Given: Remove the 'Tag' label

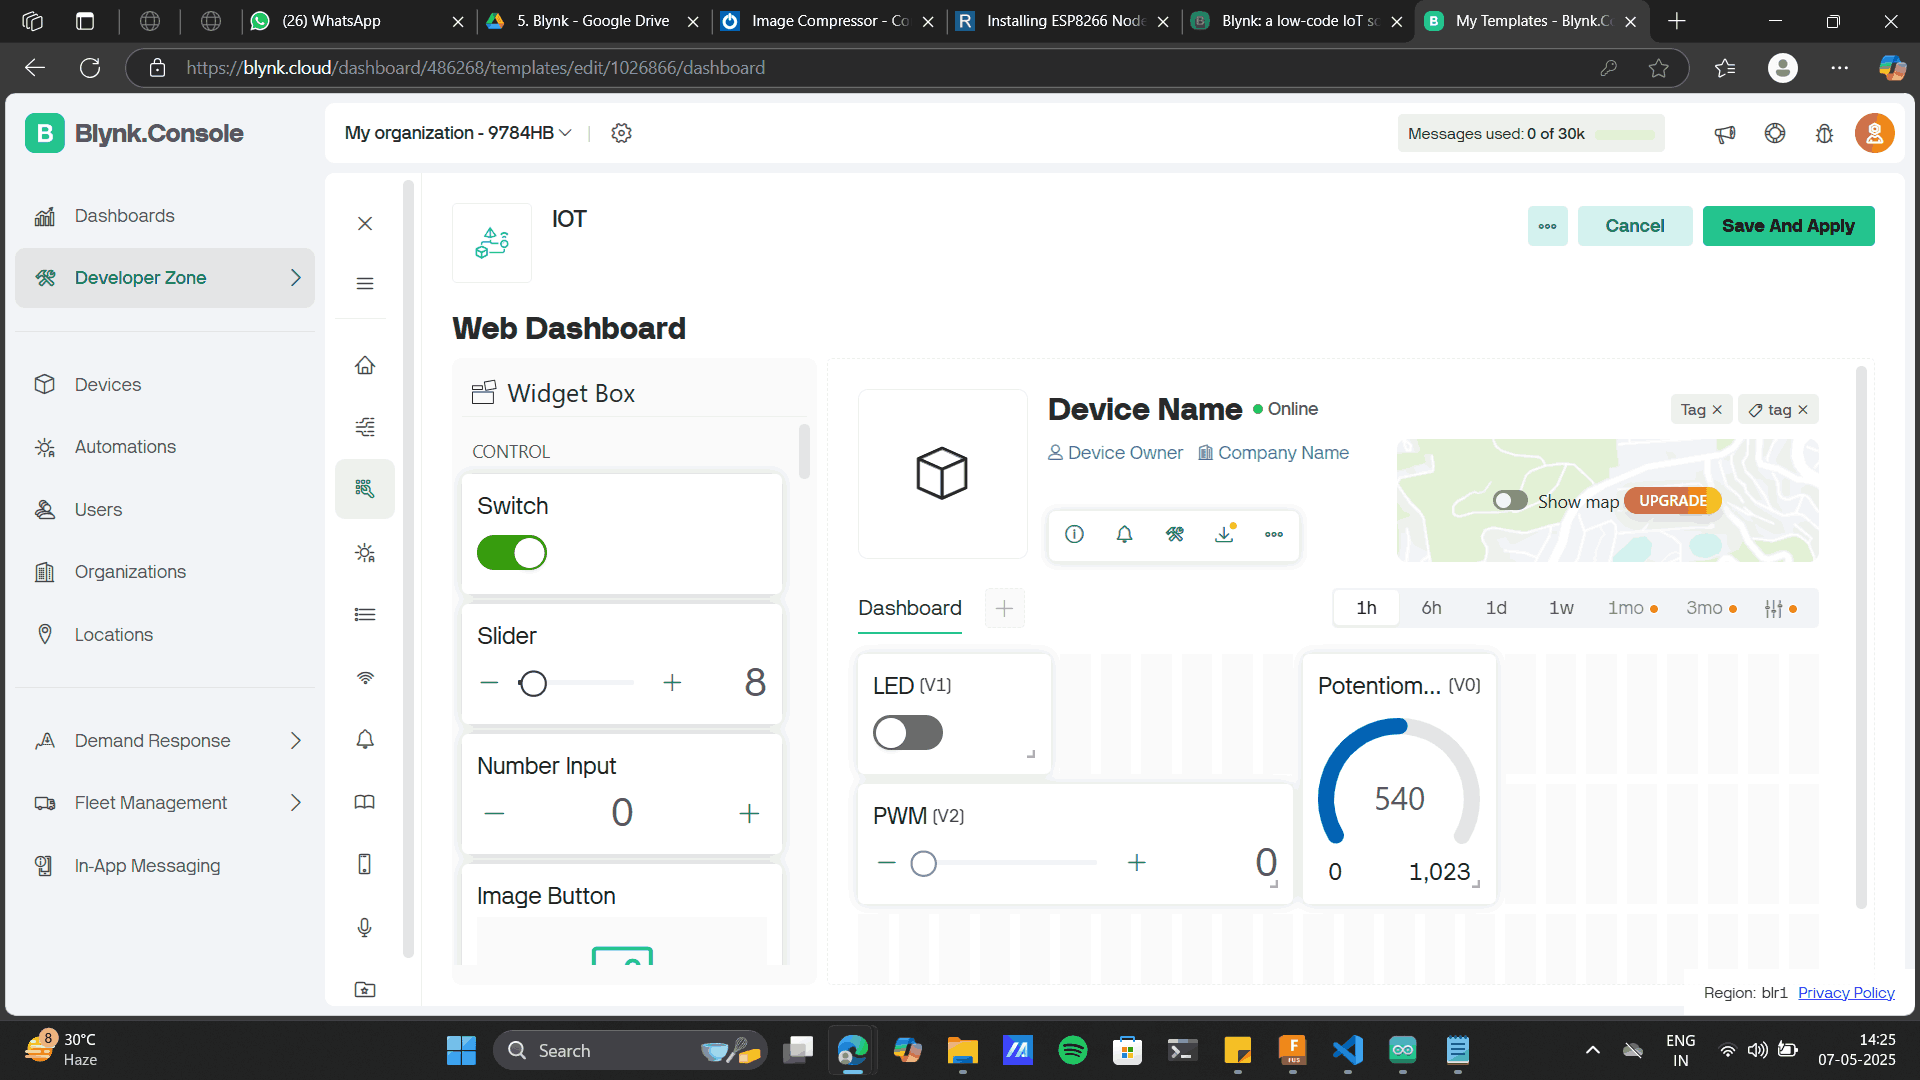Looking at the screenshot, I should (1717, 410).
